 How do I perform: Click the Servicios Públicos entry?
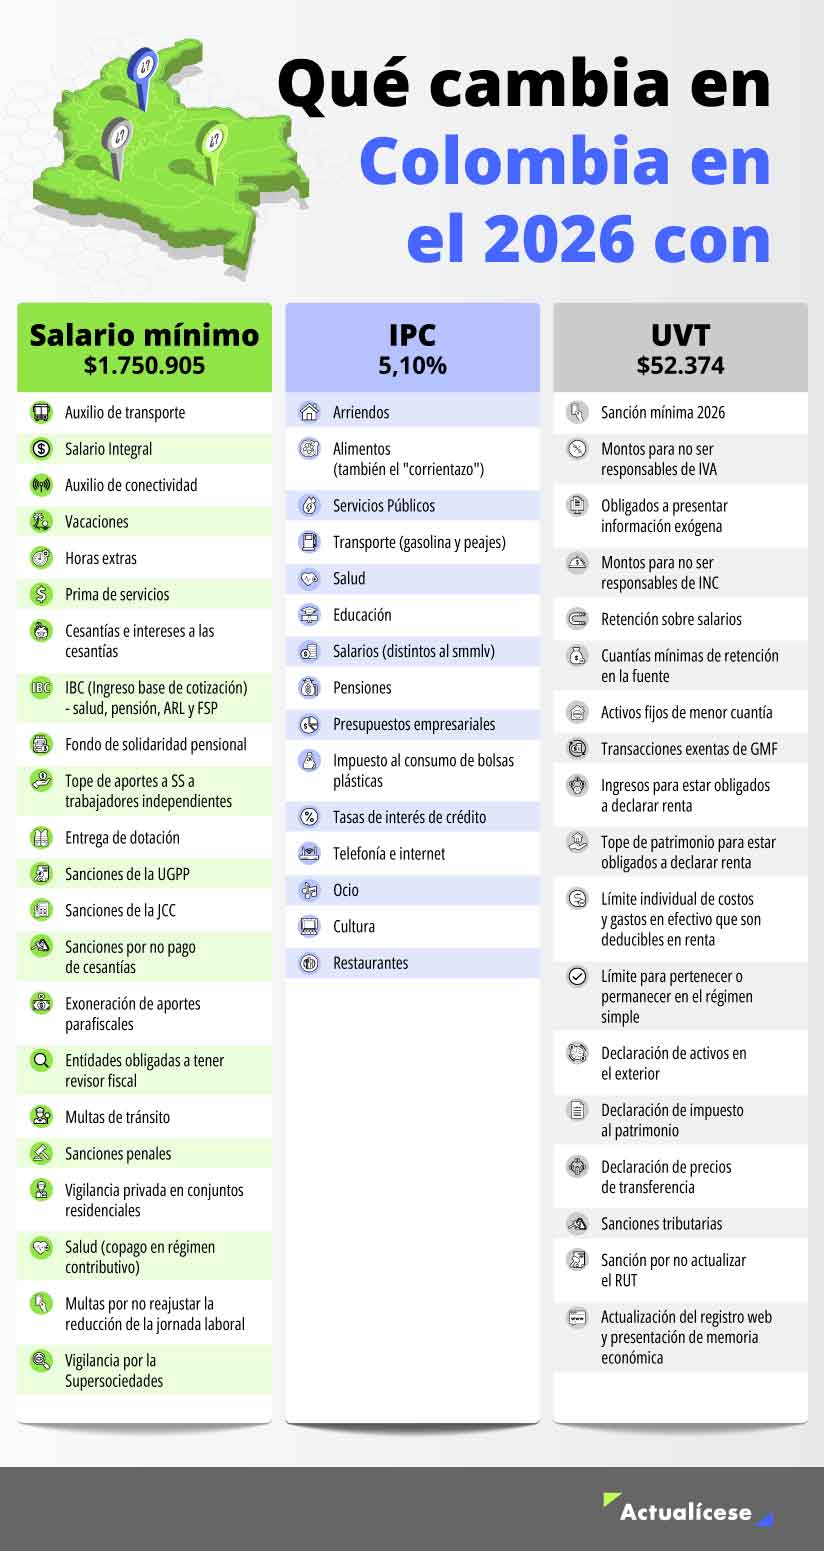click(x=384, y=506)
